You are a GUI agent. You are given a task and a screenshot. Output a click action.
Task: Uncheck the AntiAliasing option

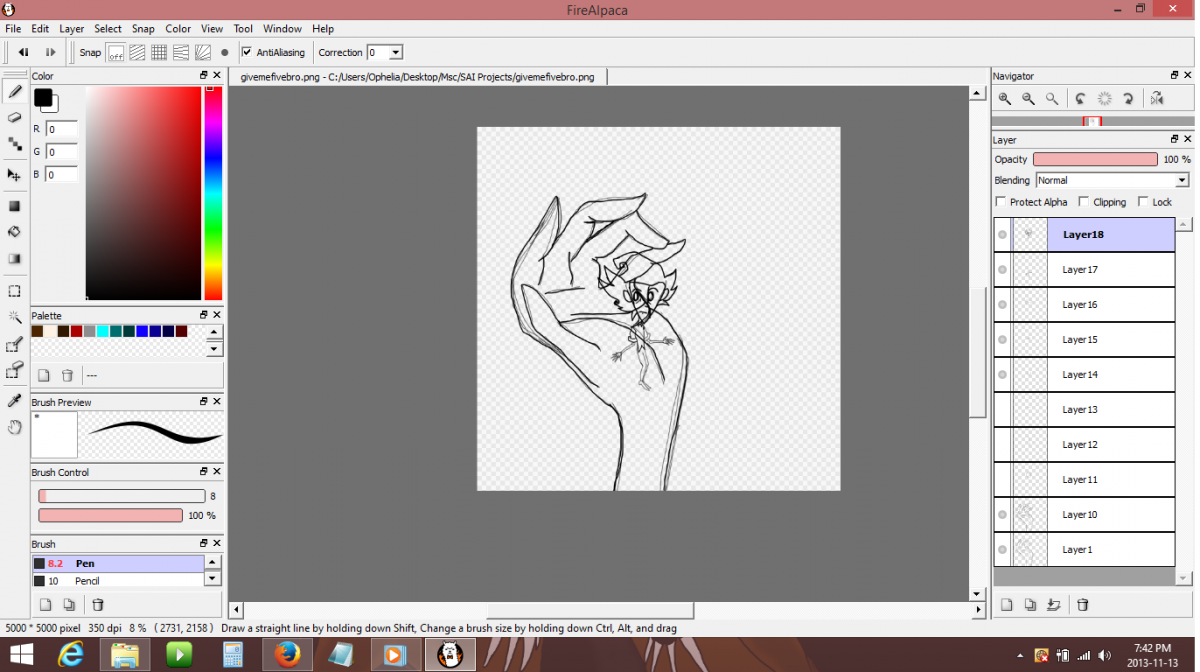pyautogui.click(x=247, y=53)
